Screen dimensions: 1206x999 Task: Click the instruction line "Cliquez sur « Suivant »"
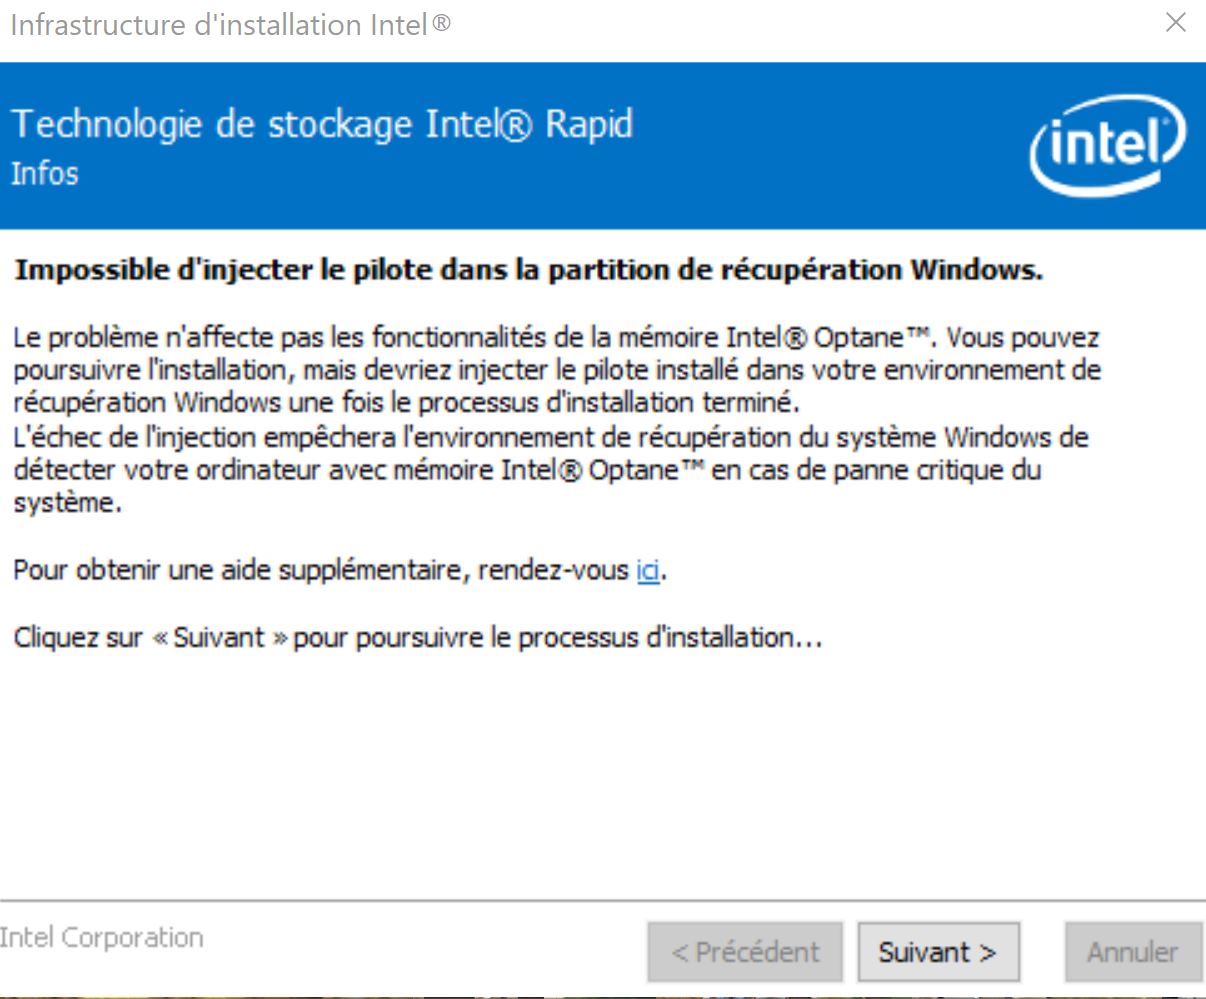click(x=417, y=638)
